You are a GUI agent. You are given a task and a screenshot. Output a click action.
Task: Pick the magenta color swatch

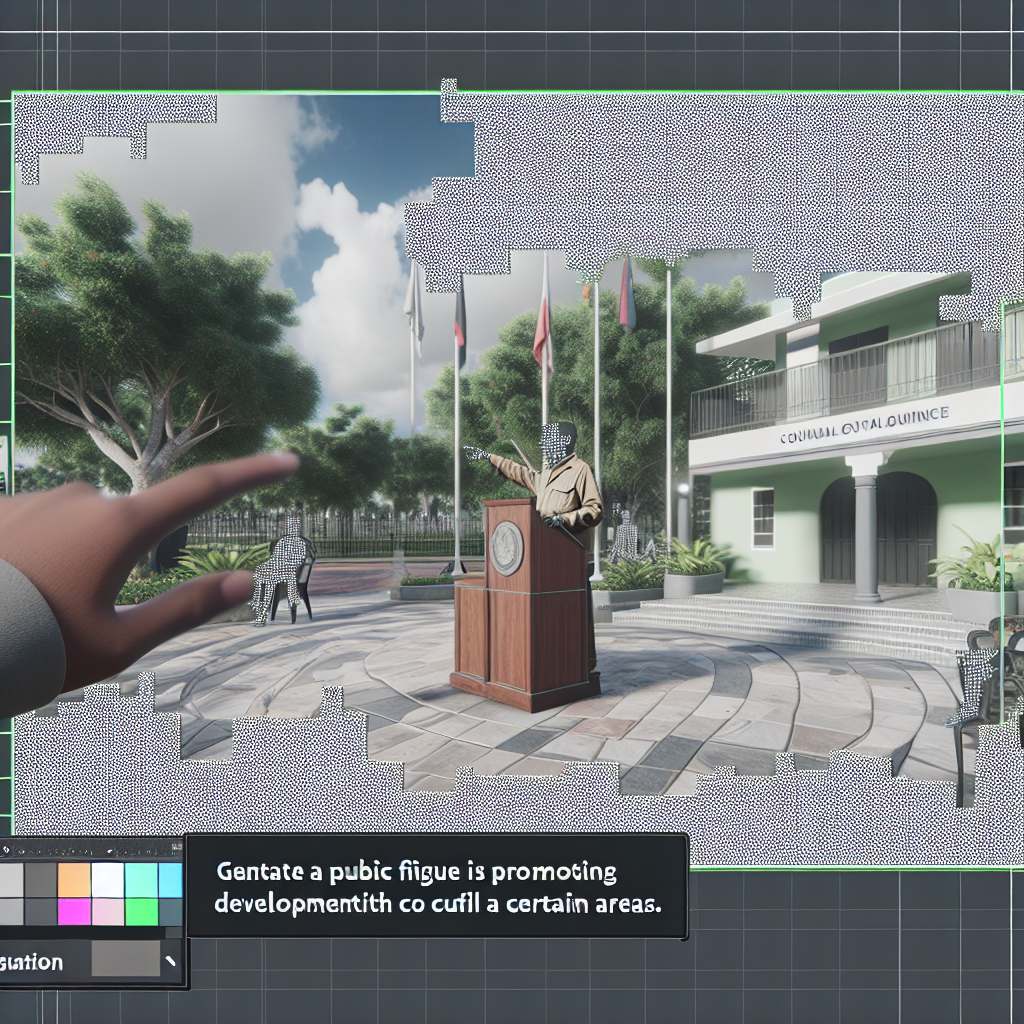pyautogui.click(x=74, y=912)
